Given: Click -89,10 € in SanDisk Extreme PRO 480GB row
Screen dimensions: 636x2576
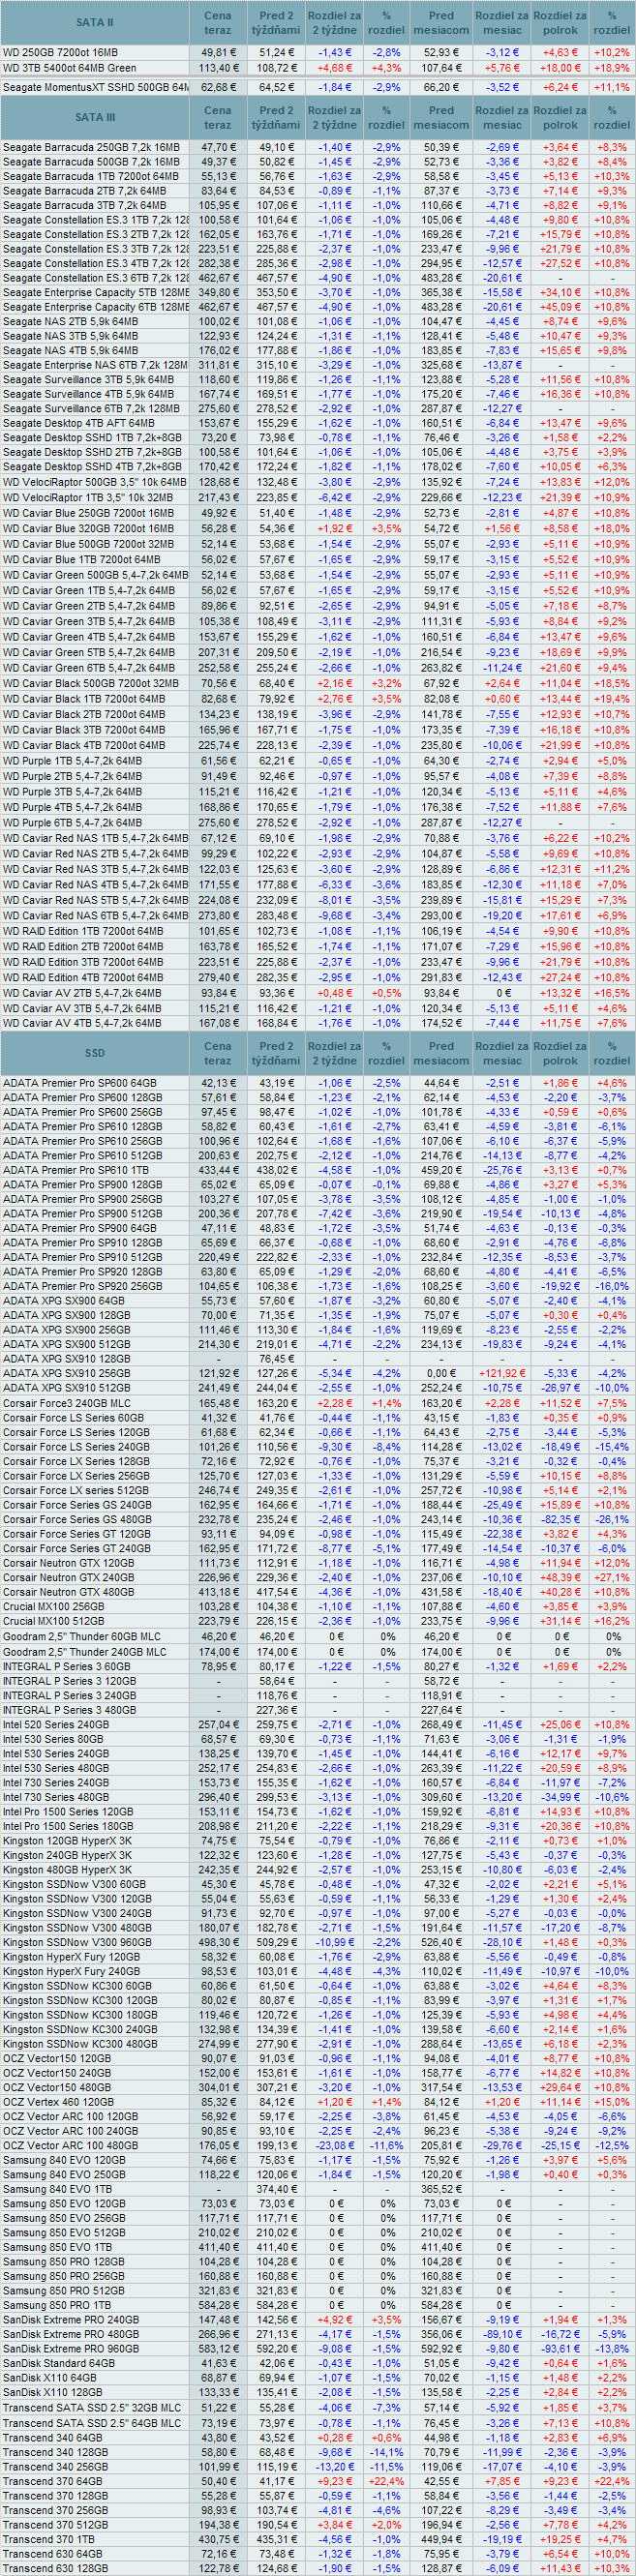Looking at the screenshot, I should click(502, 2333).
